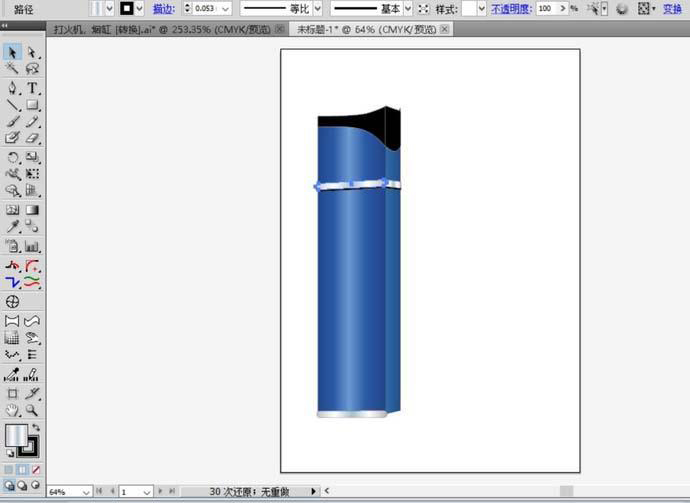Viewport: 690px width, 503px height.
Task: Select the Zoom magnifier tool
Action: (32, 410)
